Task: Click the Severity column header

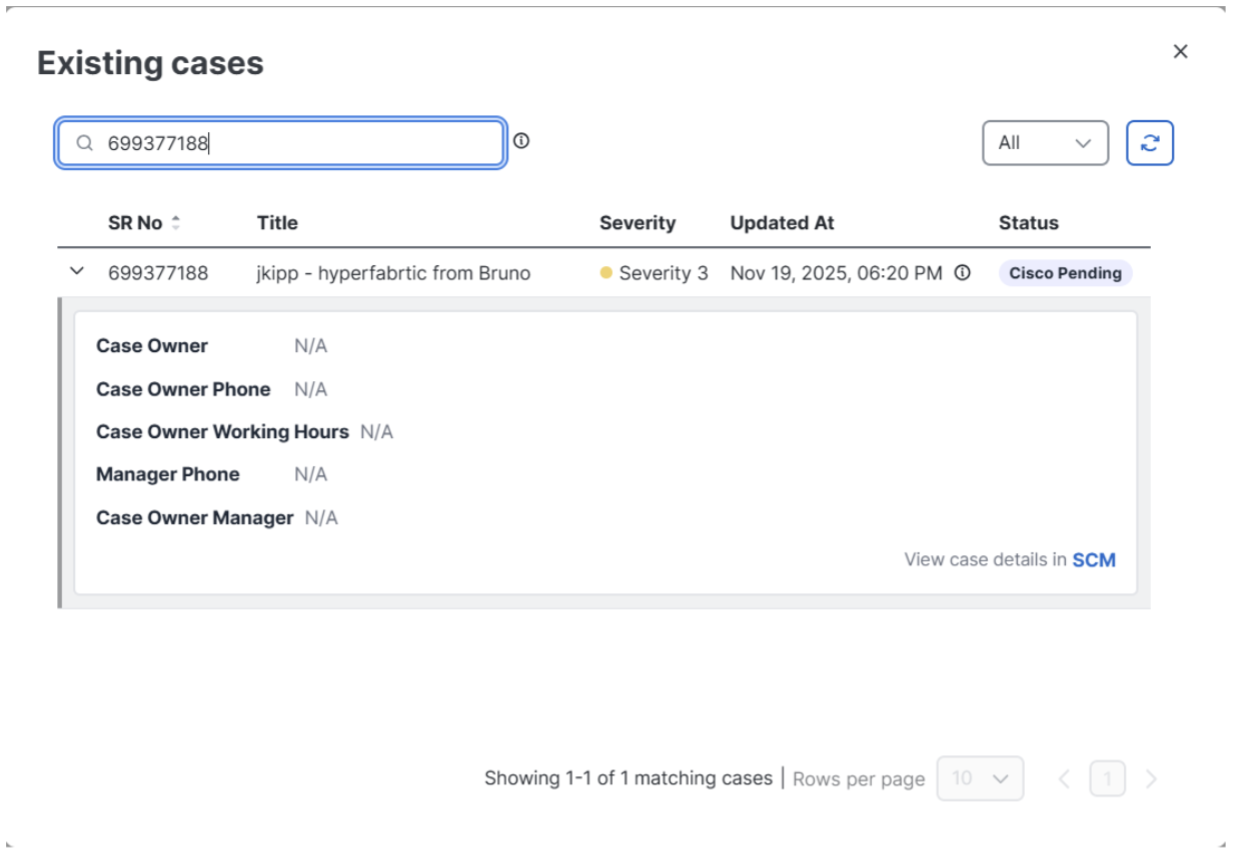Action: tap(637, 223)
